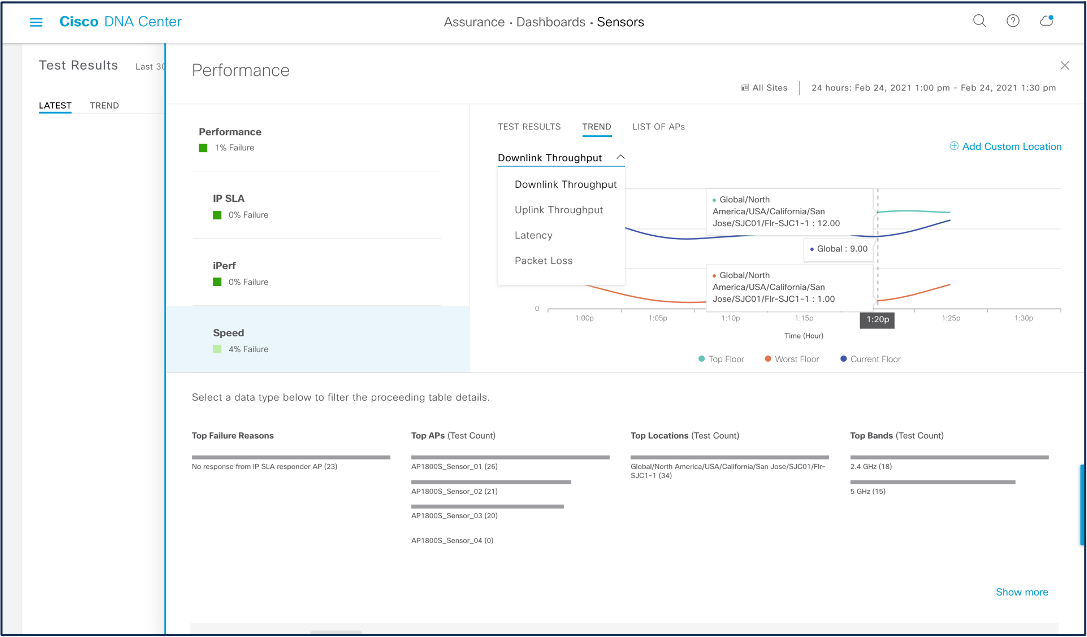This screenshot has width=1087, height=637.
Task: Click the search magnifier icon
Action: tap(980, 21)
